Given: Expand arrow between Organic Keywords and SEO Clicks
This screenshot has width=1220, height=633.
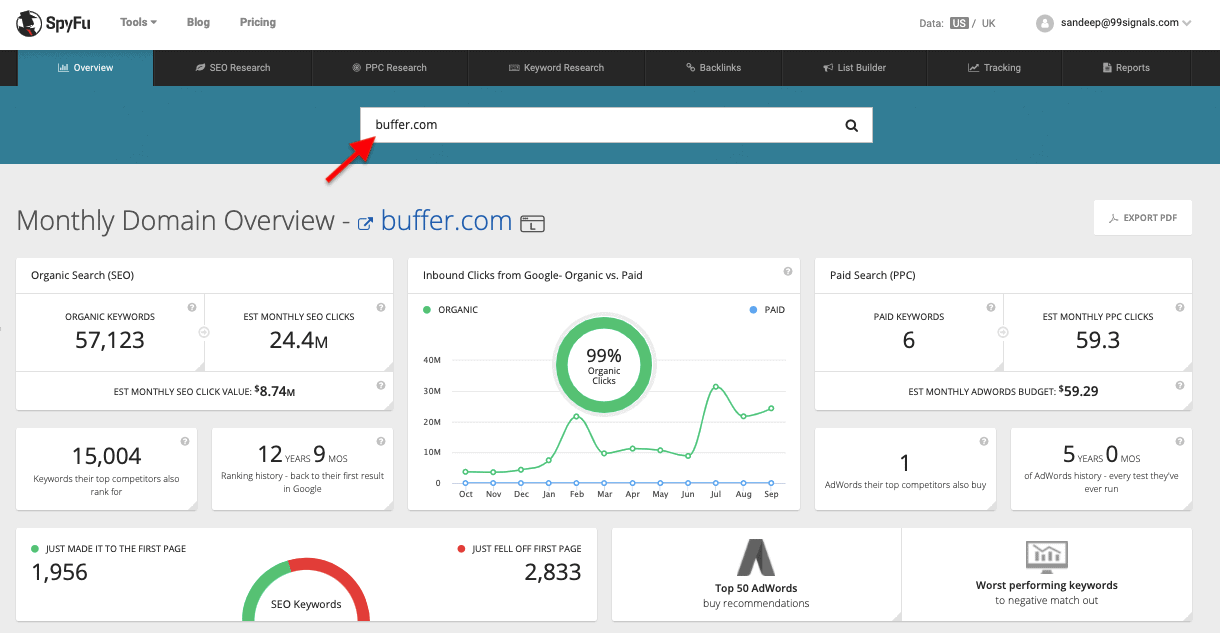Looking at the screenshot, I should (204, 333).
